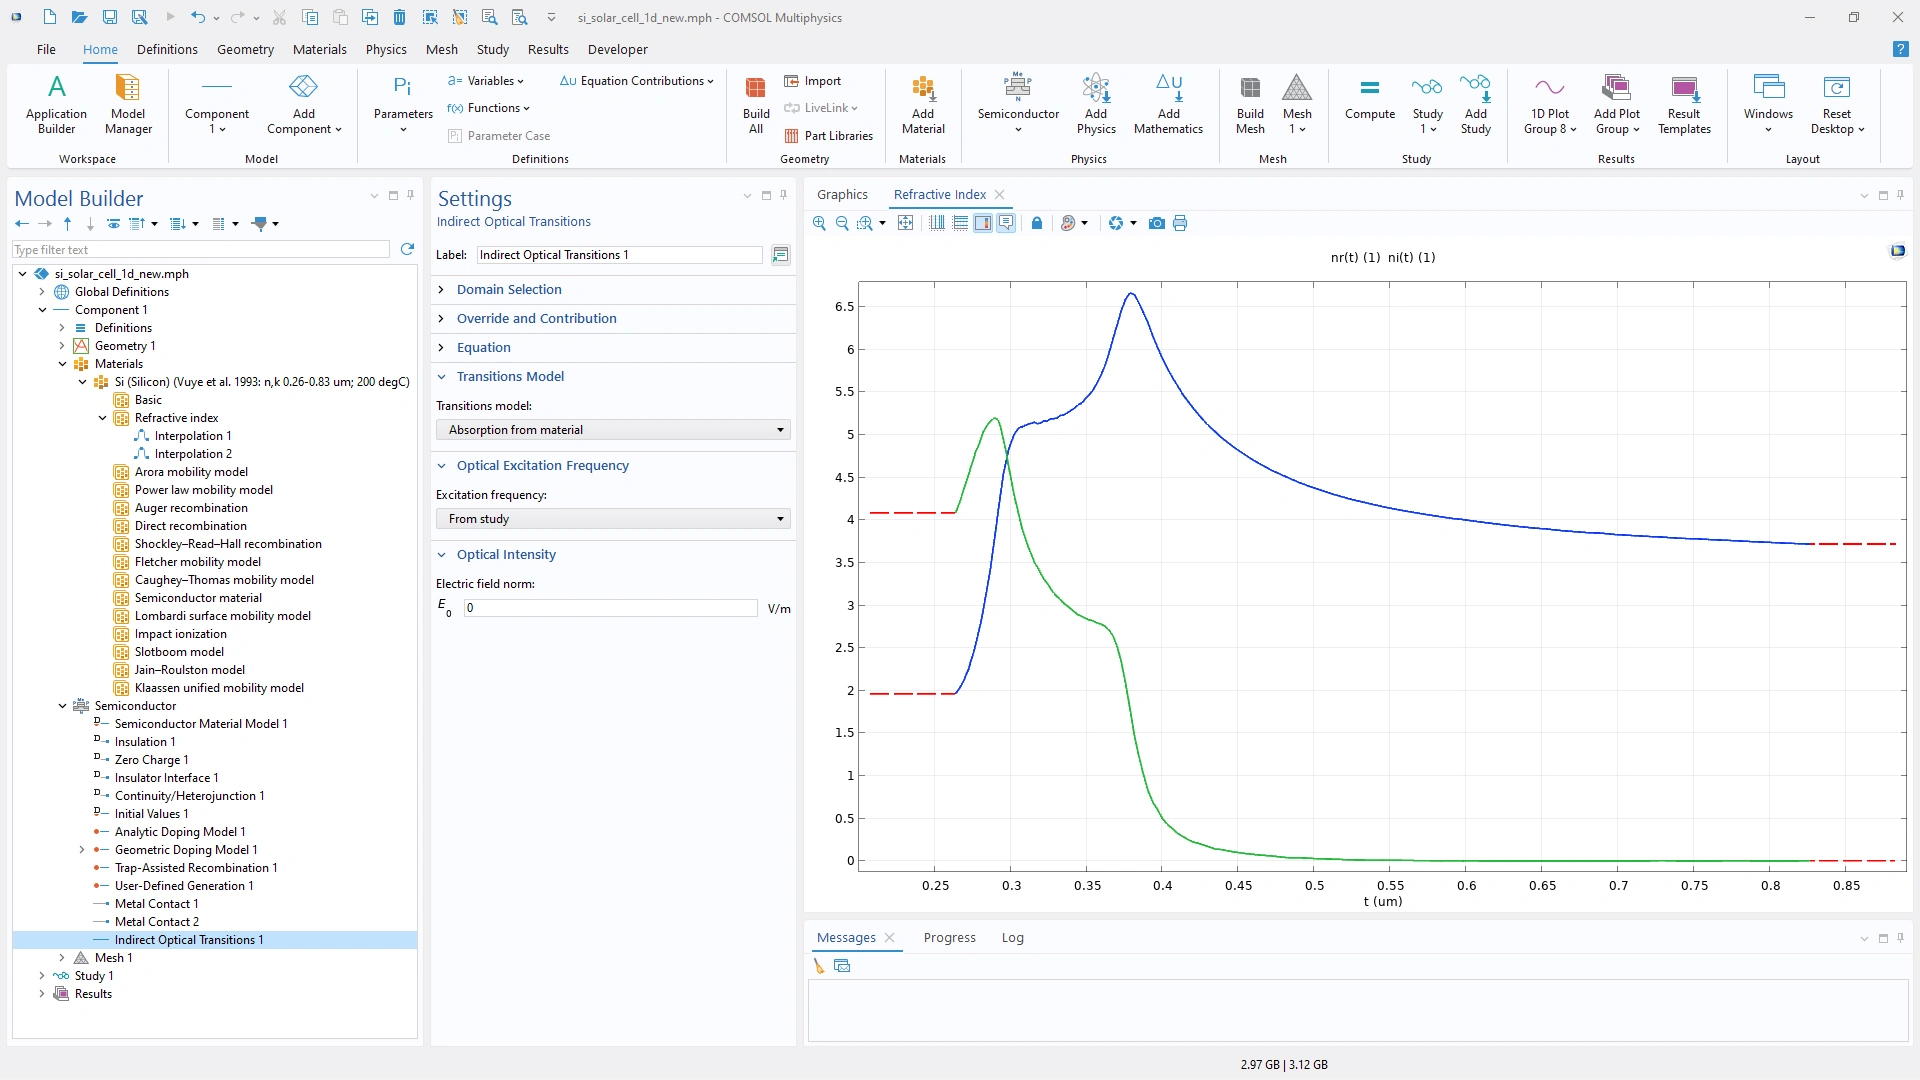The image size is (1920, 1080).
Task: Open the Excitation frequency dropdown
Action: [x=613, y=519]
